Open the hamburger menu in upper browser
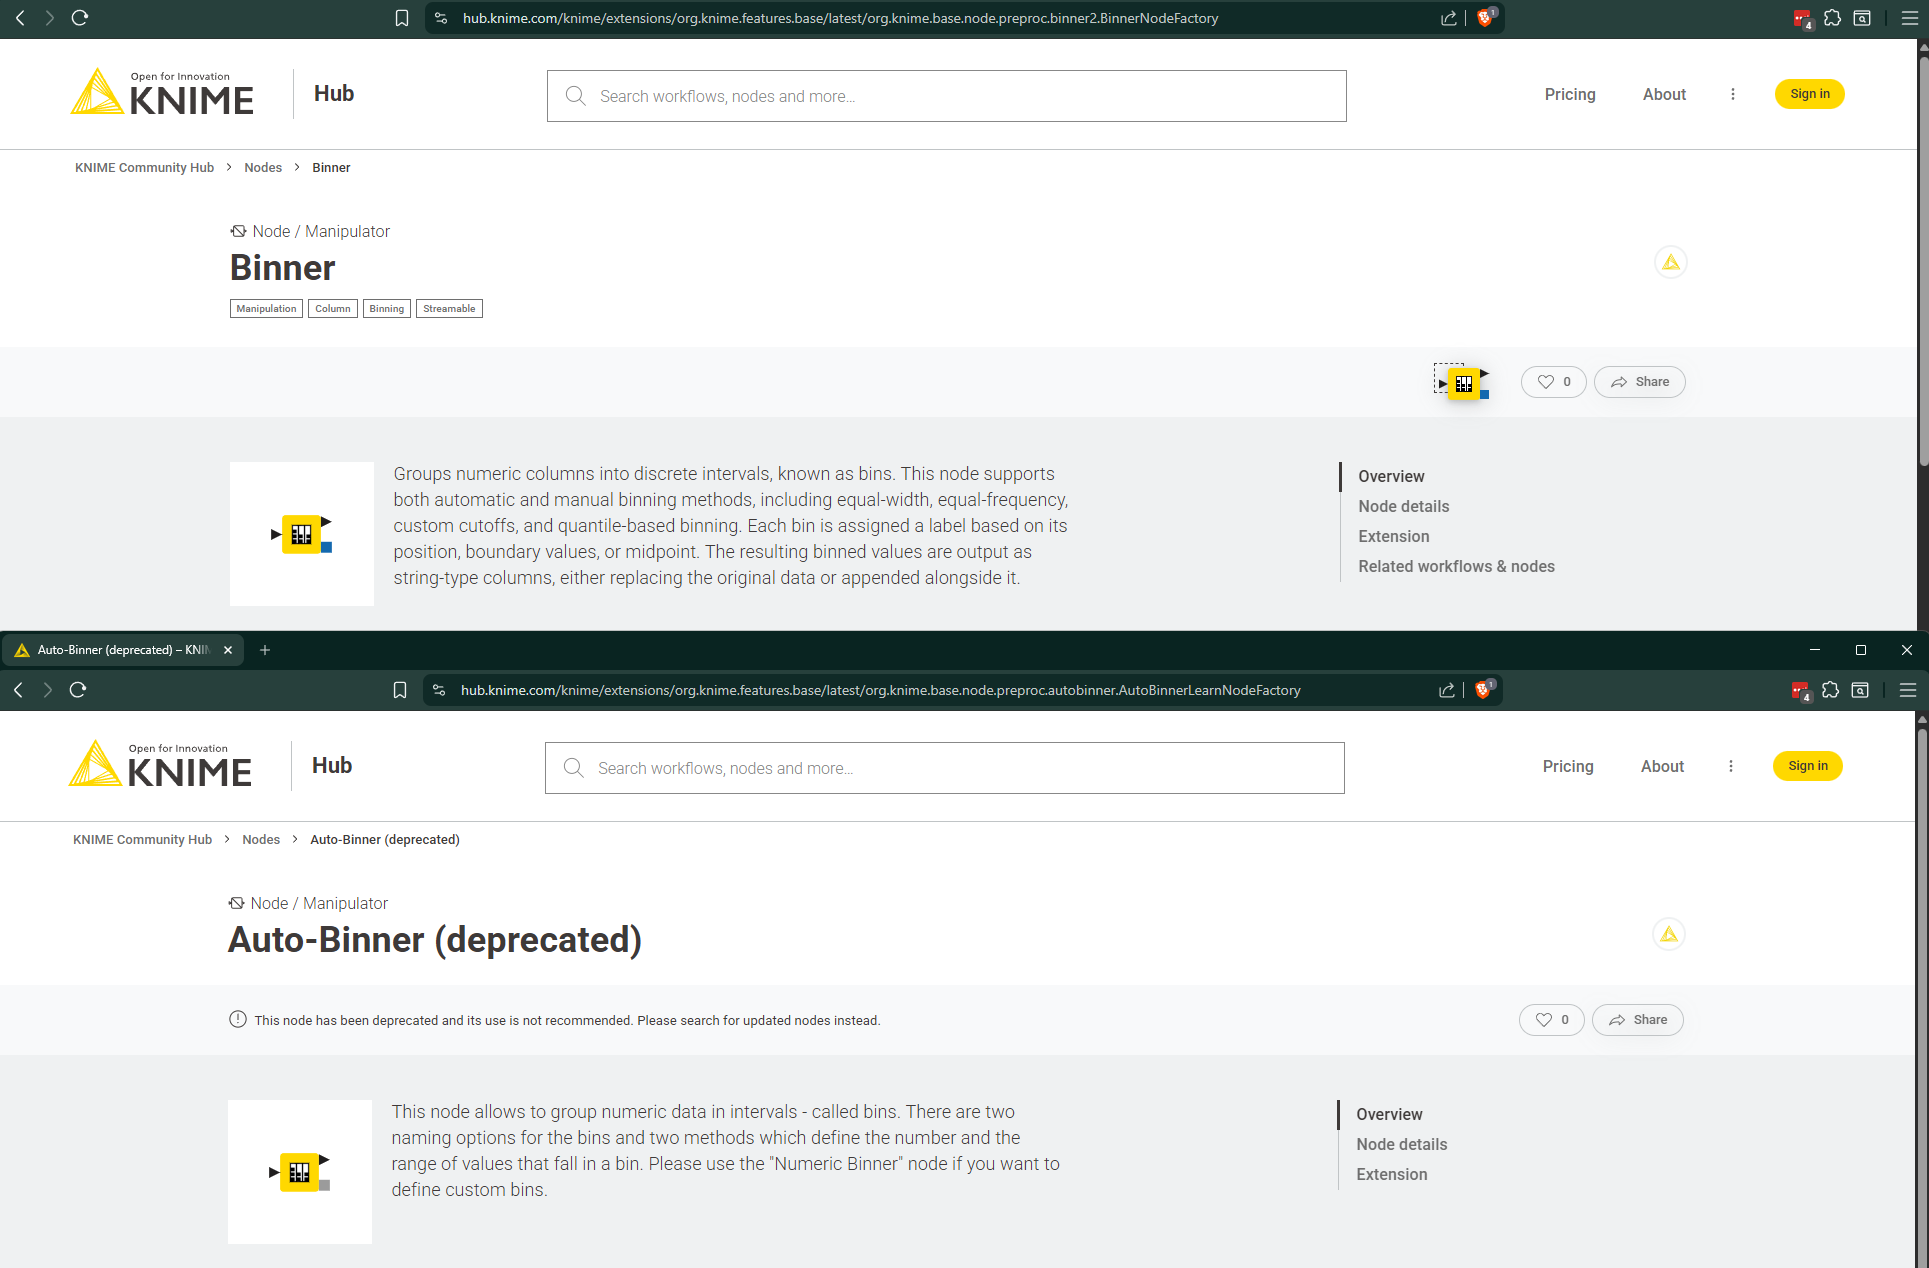Viewport: 1929px width, 1268px height. pos(1909,18)
